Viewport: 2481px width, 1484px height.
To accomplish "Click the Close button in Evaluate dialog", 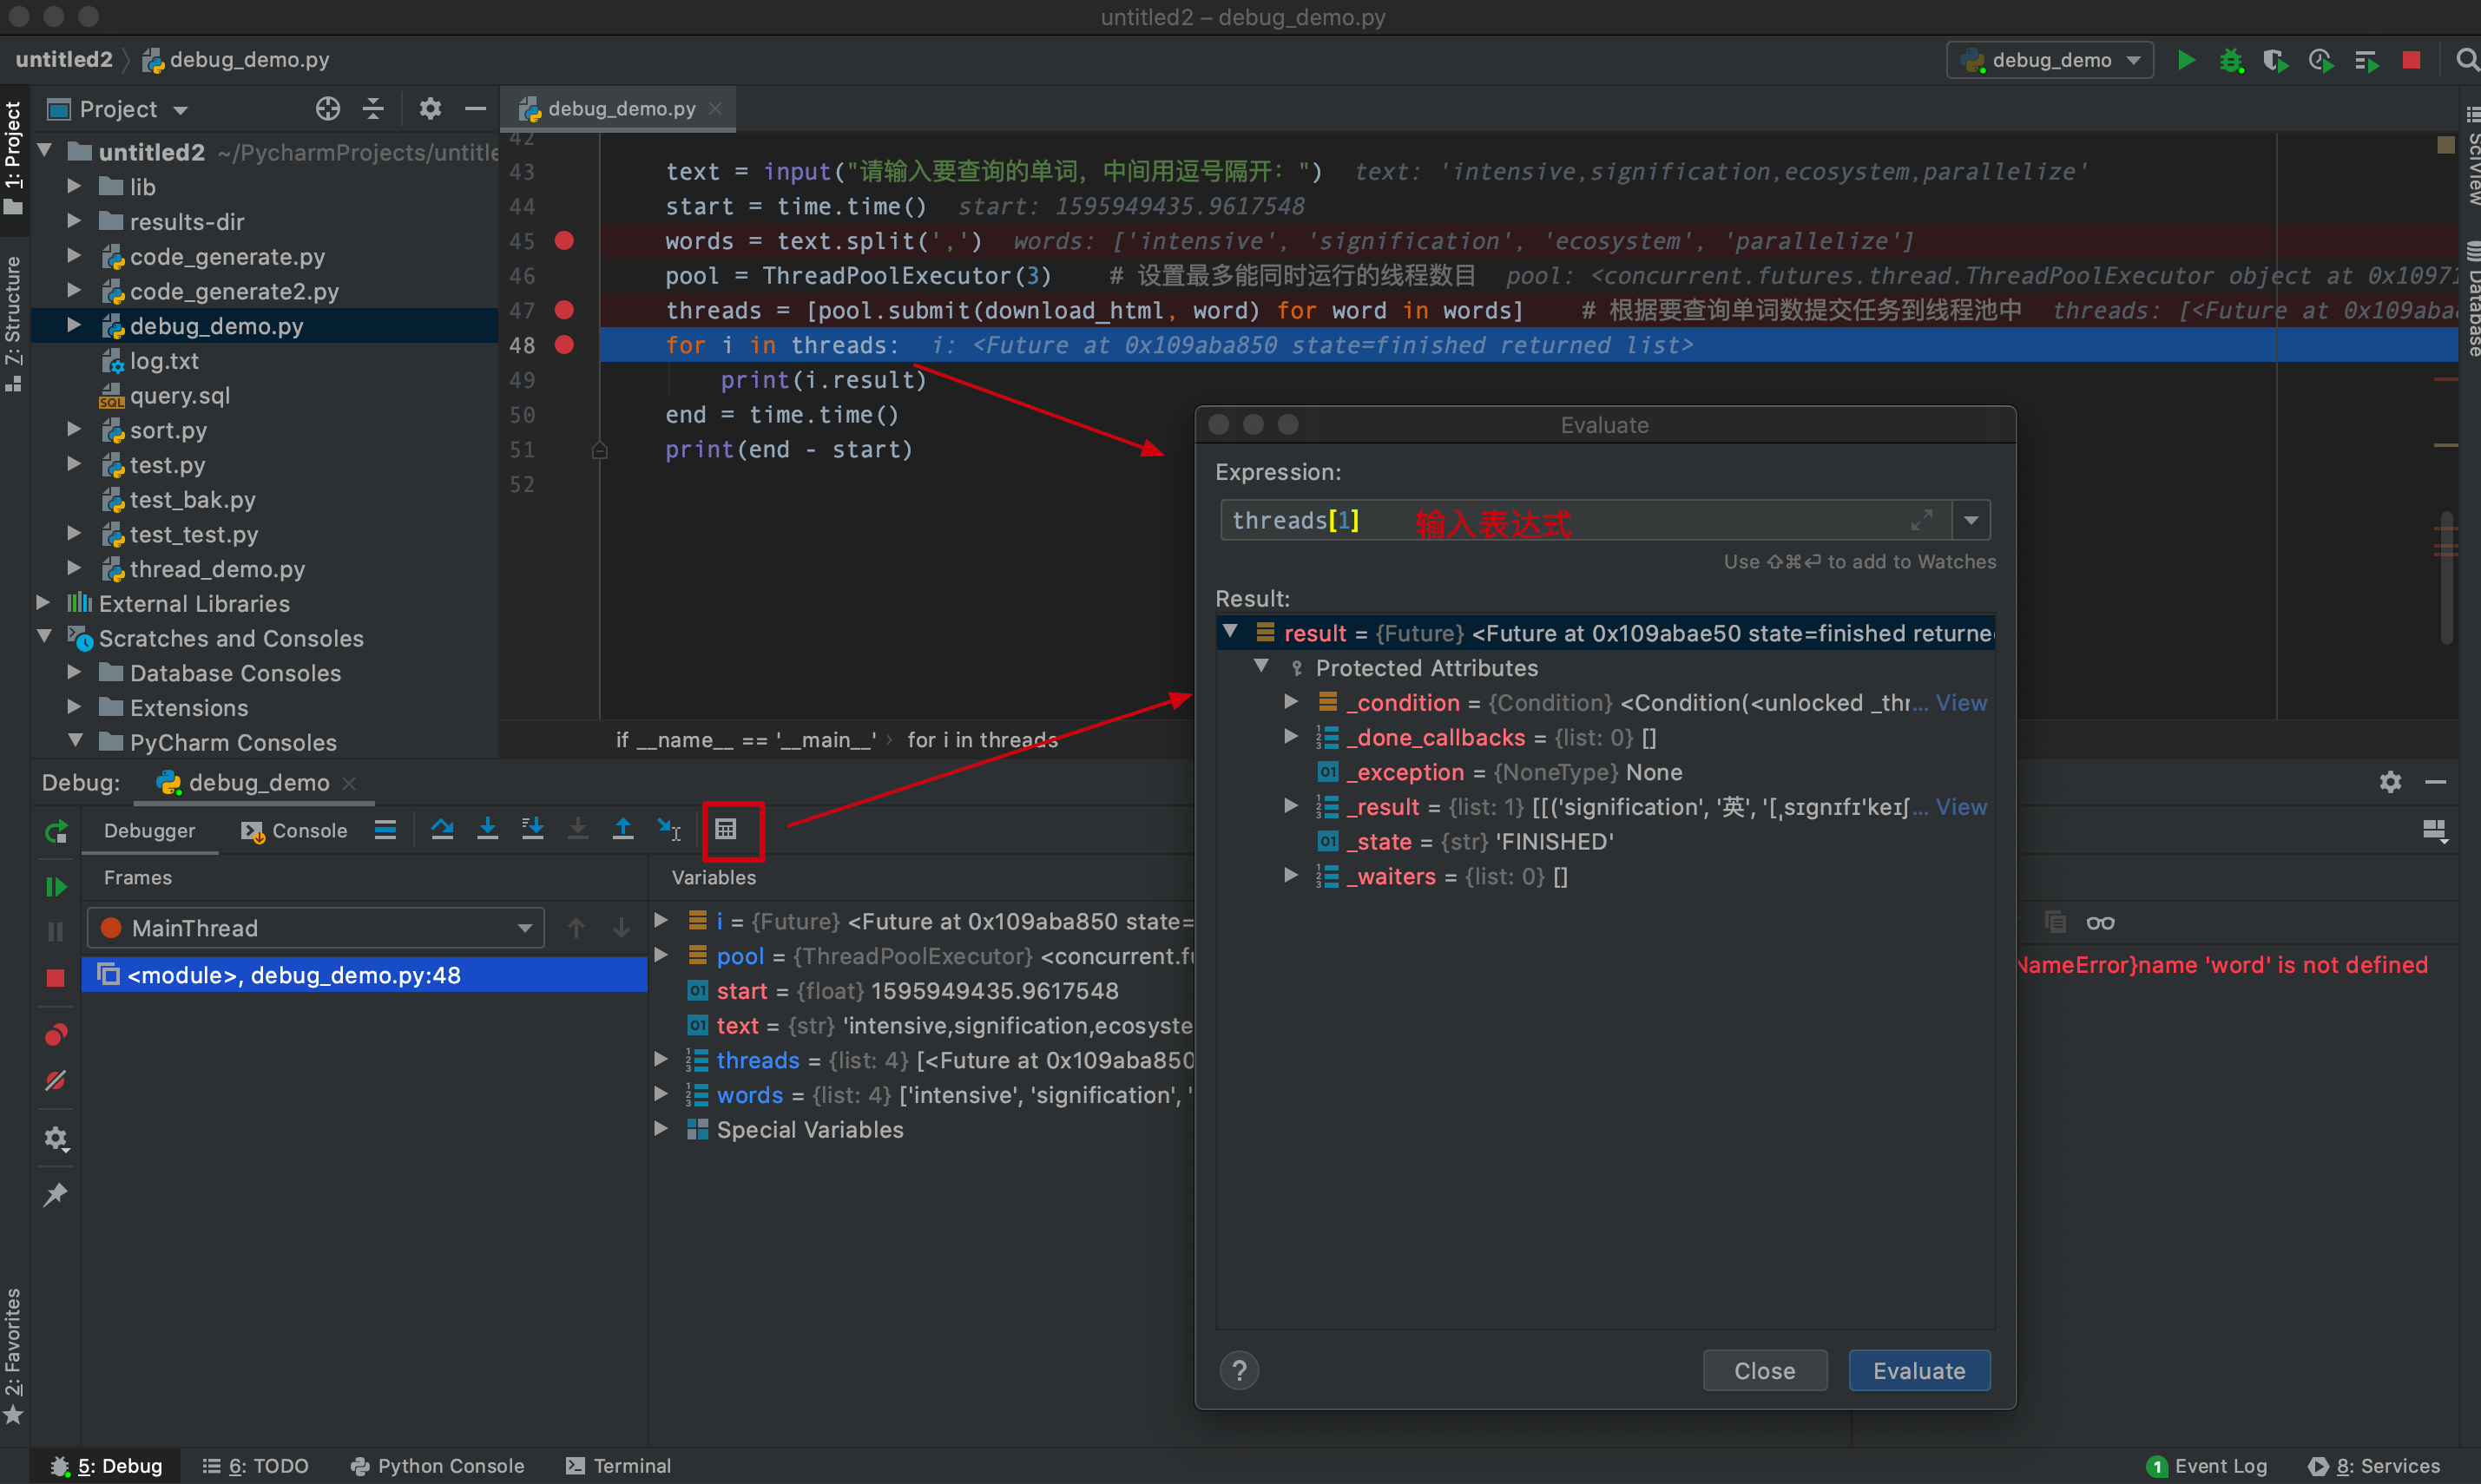I will [x=1764, y=1371].
